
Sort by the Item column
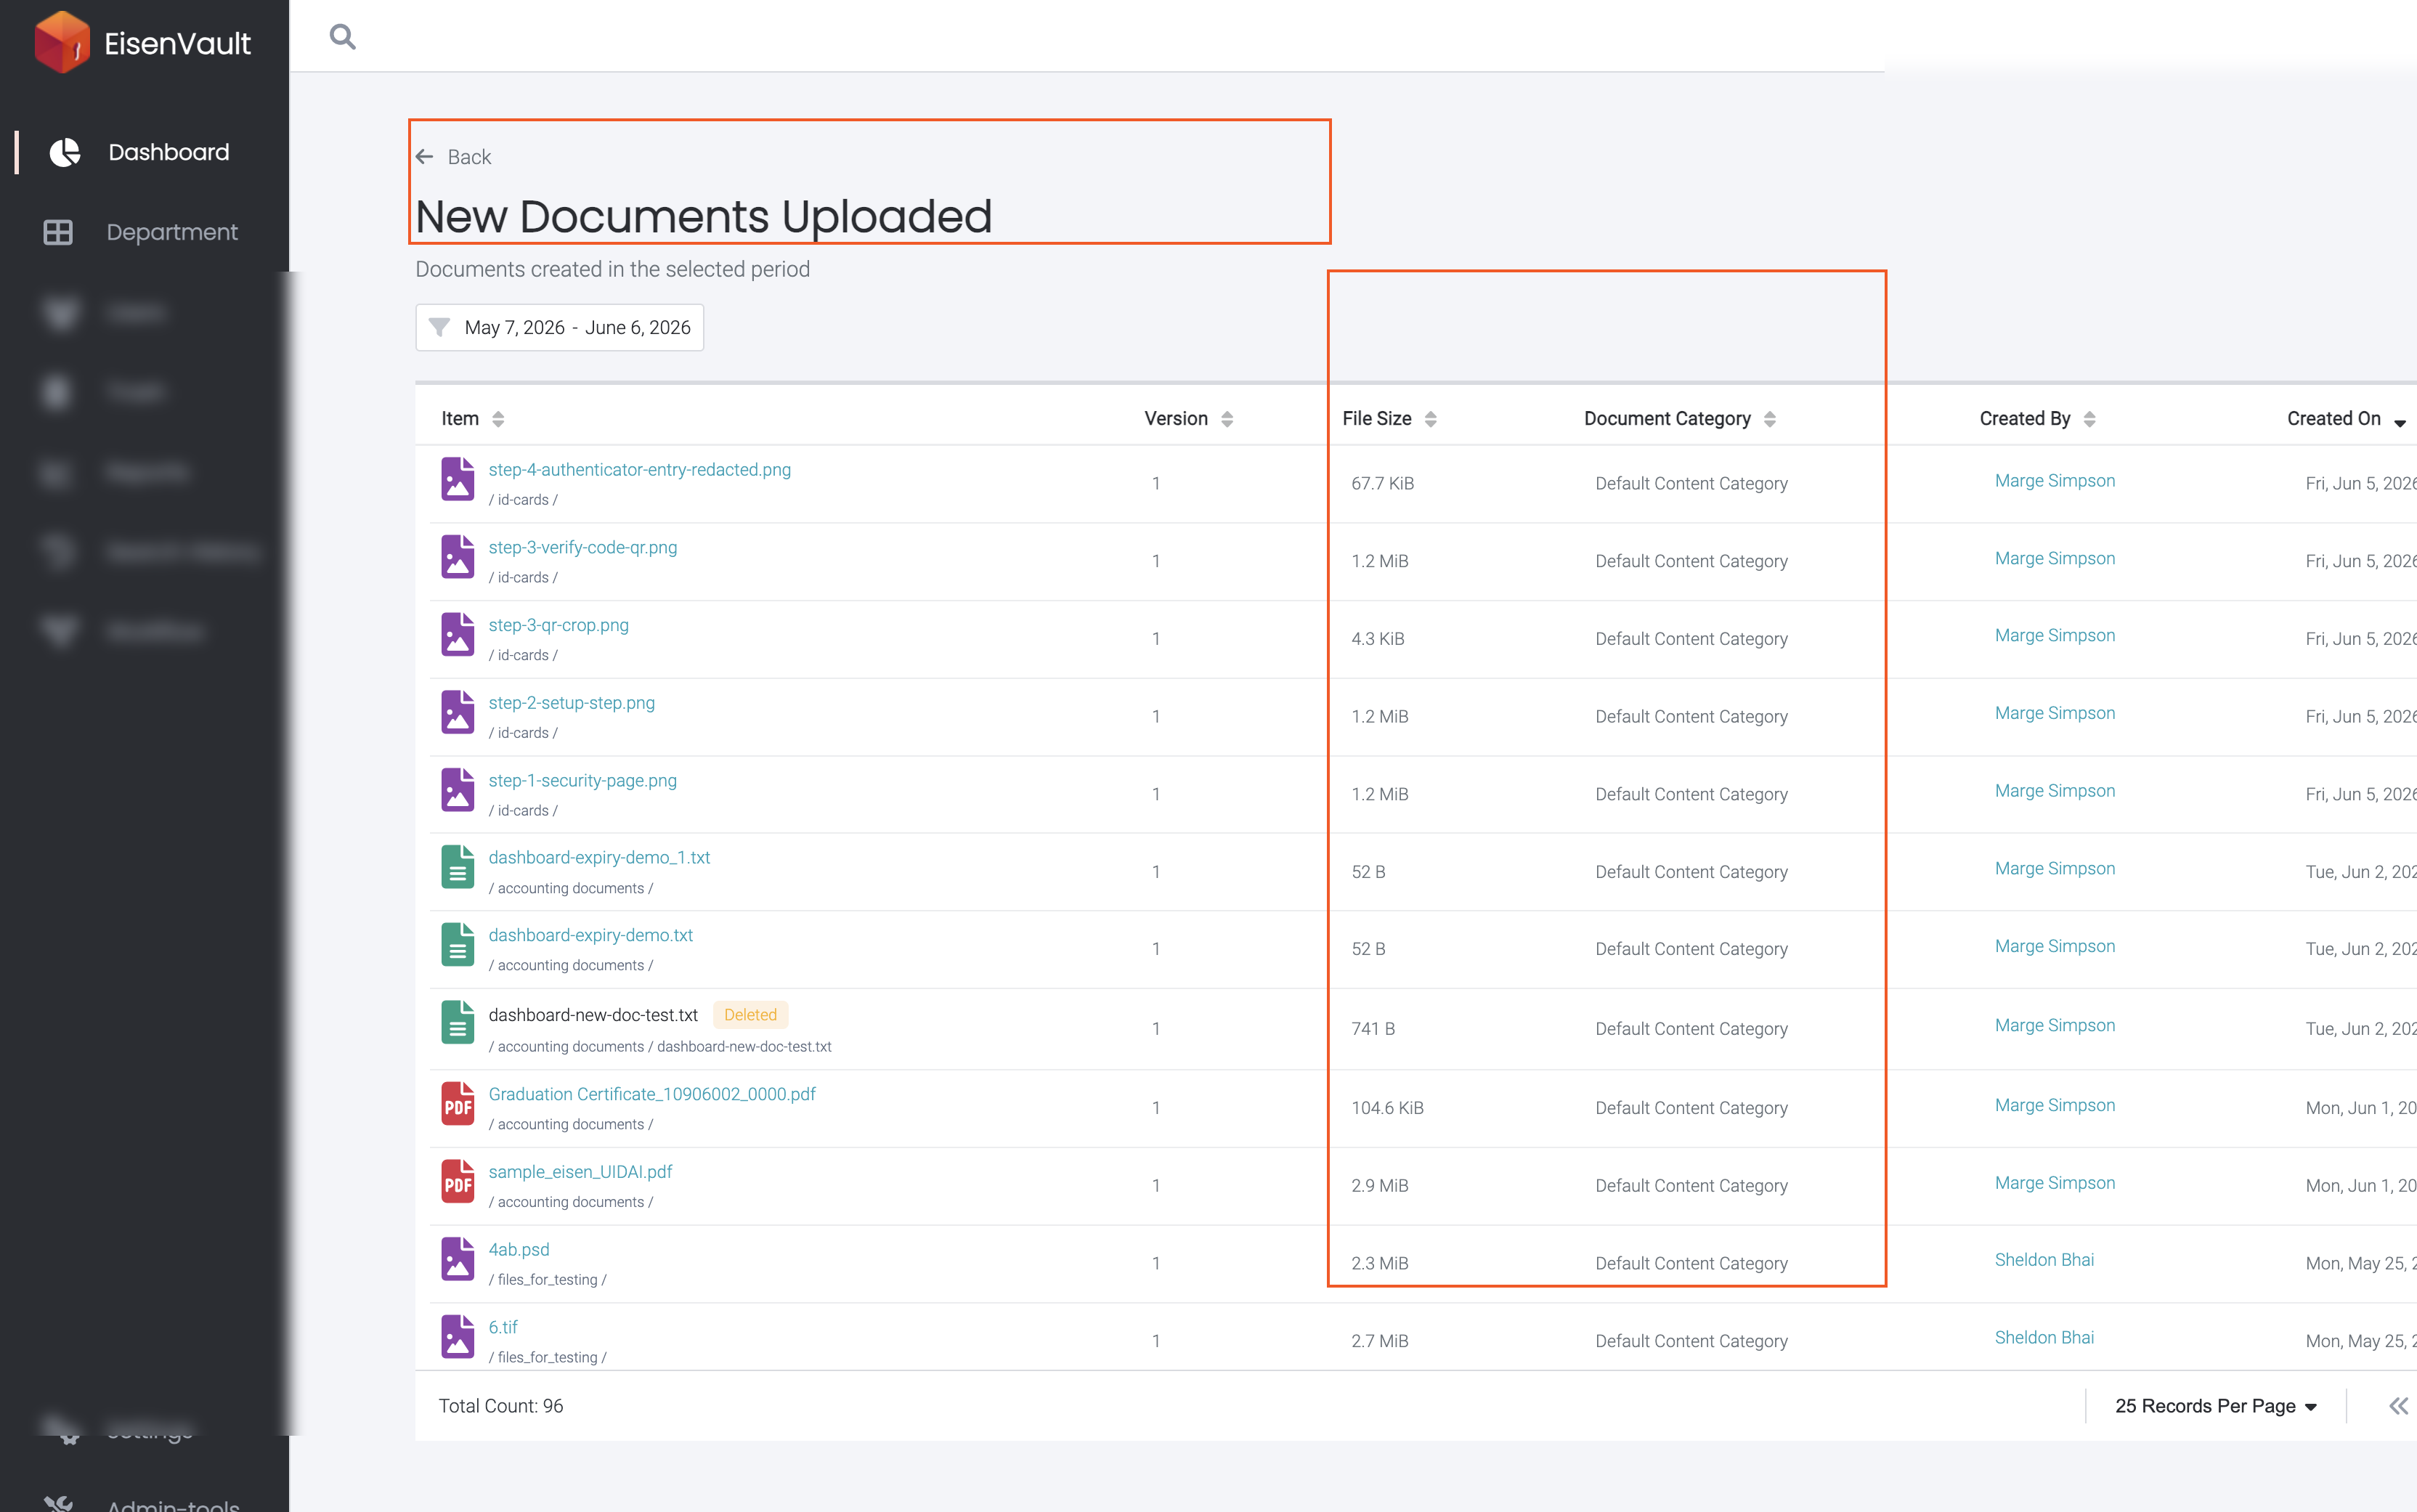473,418
